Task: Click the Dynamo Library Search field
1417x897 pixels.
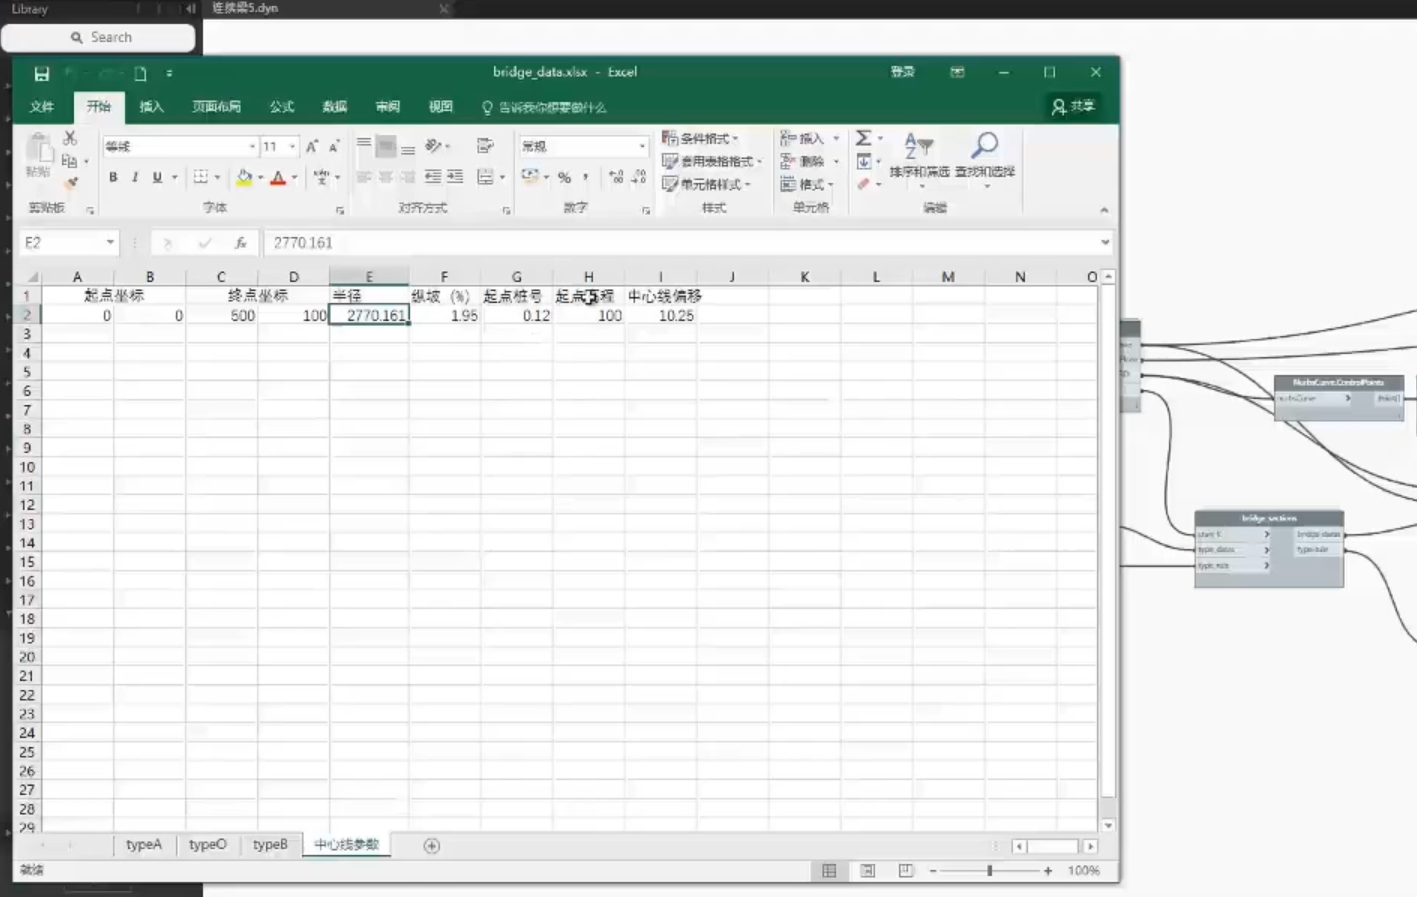Action: pos(98,37)
